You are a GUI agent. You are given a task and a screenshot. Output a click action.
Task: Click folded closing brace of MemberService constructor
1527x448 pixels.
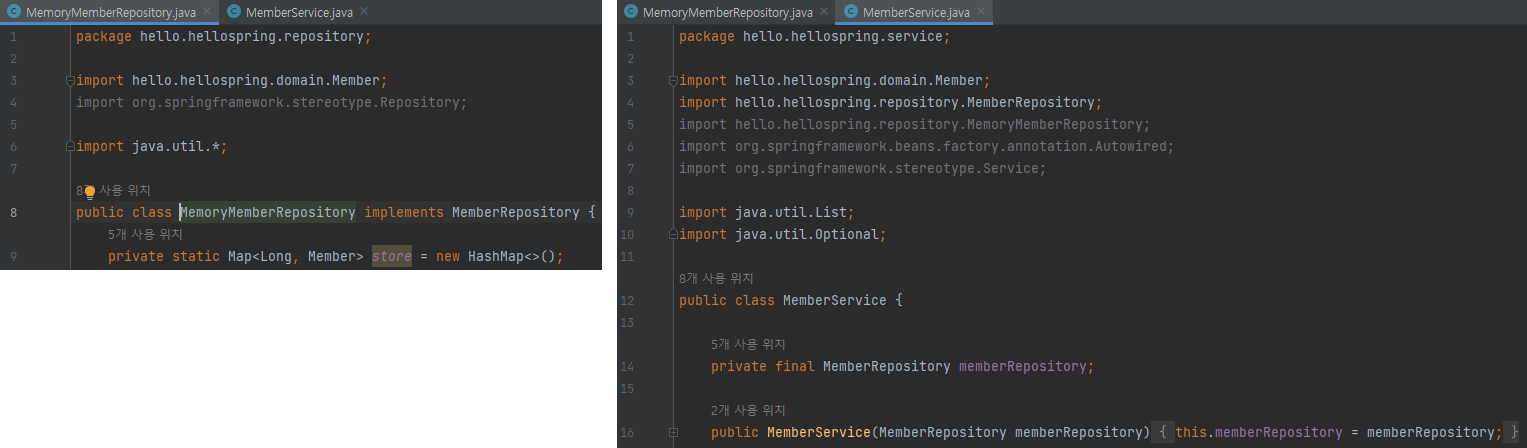click(1513, 432)
